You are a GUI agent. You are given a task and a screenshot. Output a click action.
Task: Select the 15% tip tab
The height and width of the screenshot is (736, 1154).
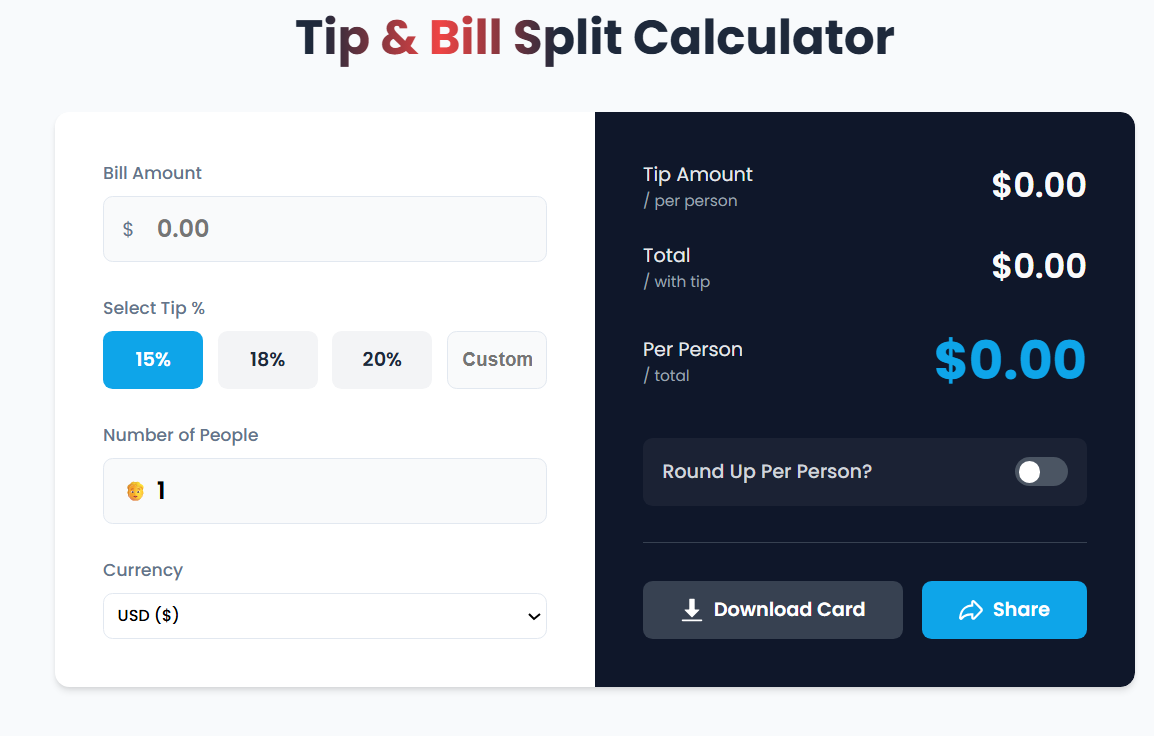tap(152, 359)
